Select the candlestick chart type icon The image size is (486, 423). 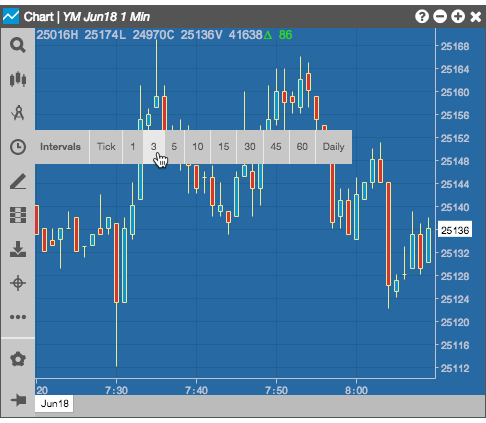click(18, 79)
